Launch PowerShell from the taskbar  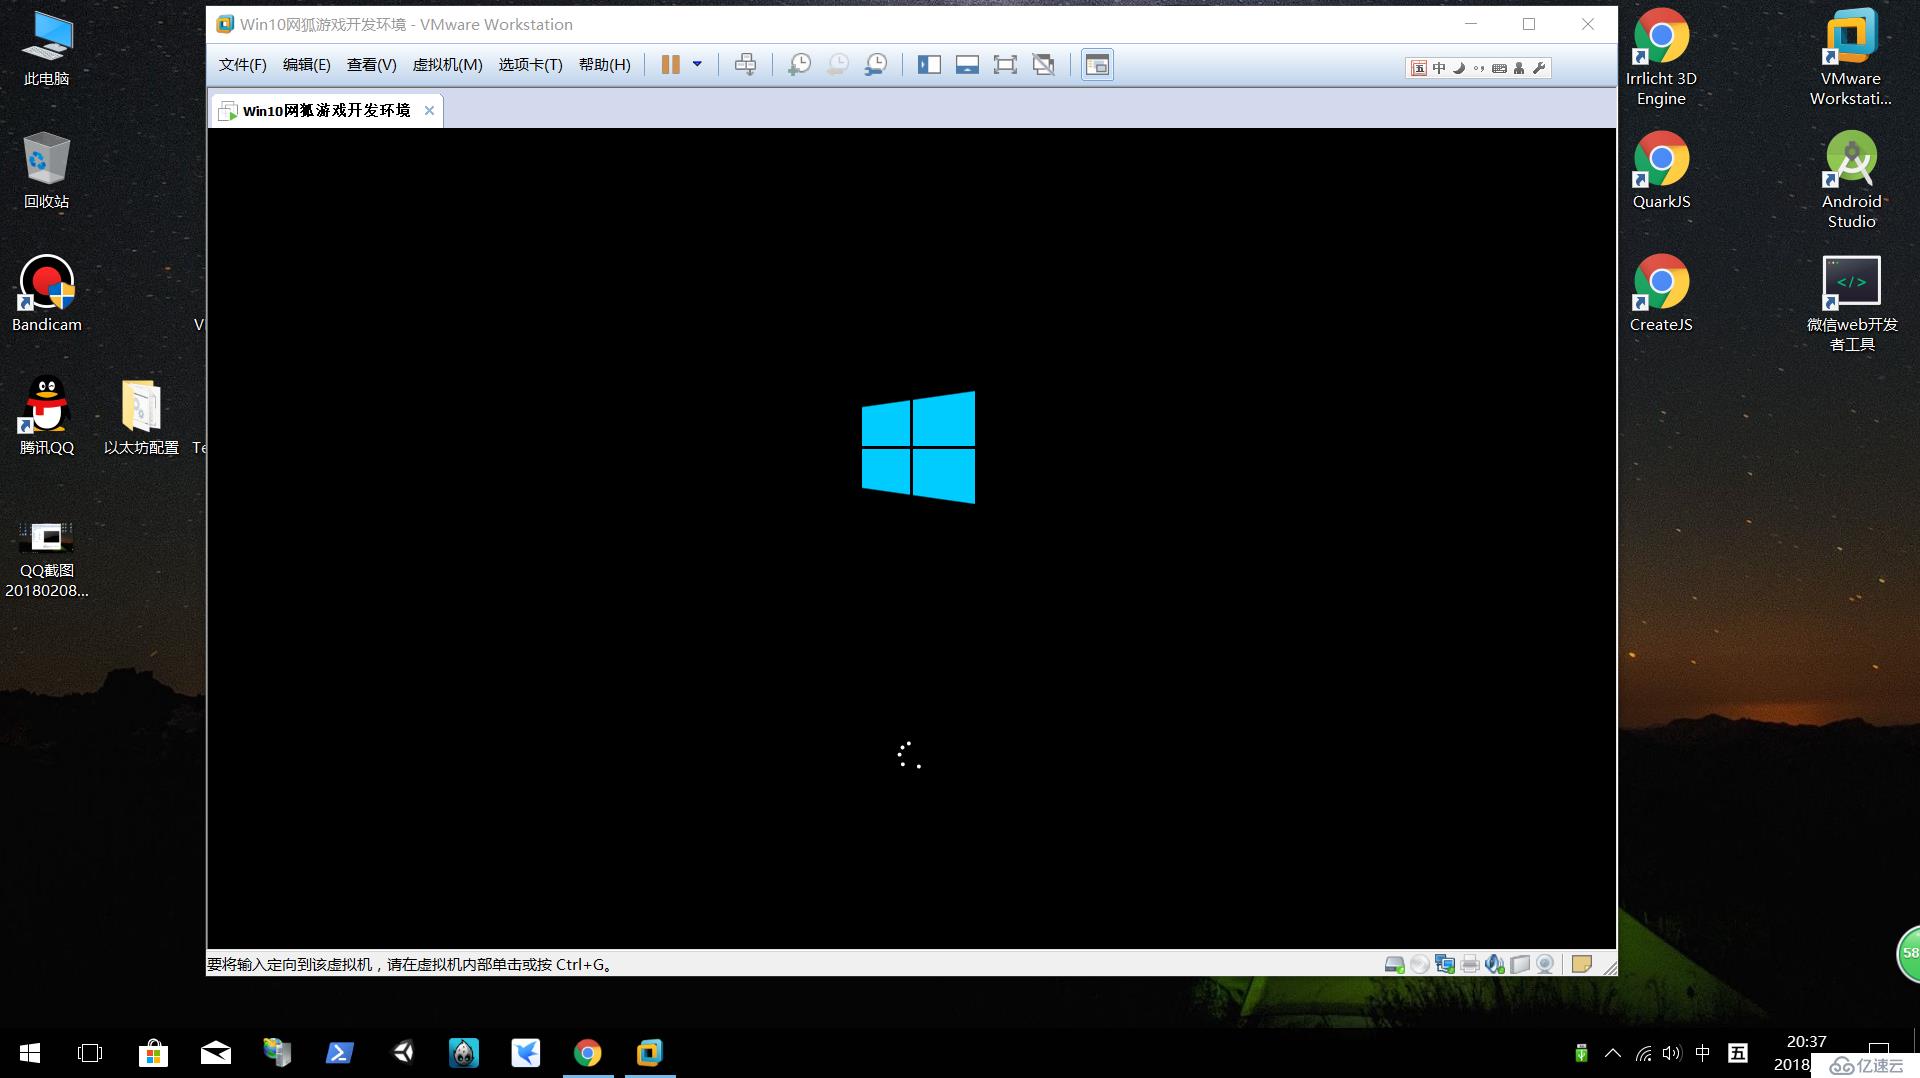coord(339,1052)
